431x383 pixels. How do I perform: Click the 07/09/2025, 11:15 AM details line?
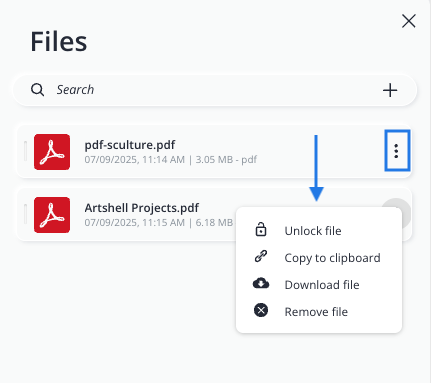[x=159, y=222]
